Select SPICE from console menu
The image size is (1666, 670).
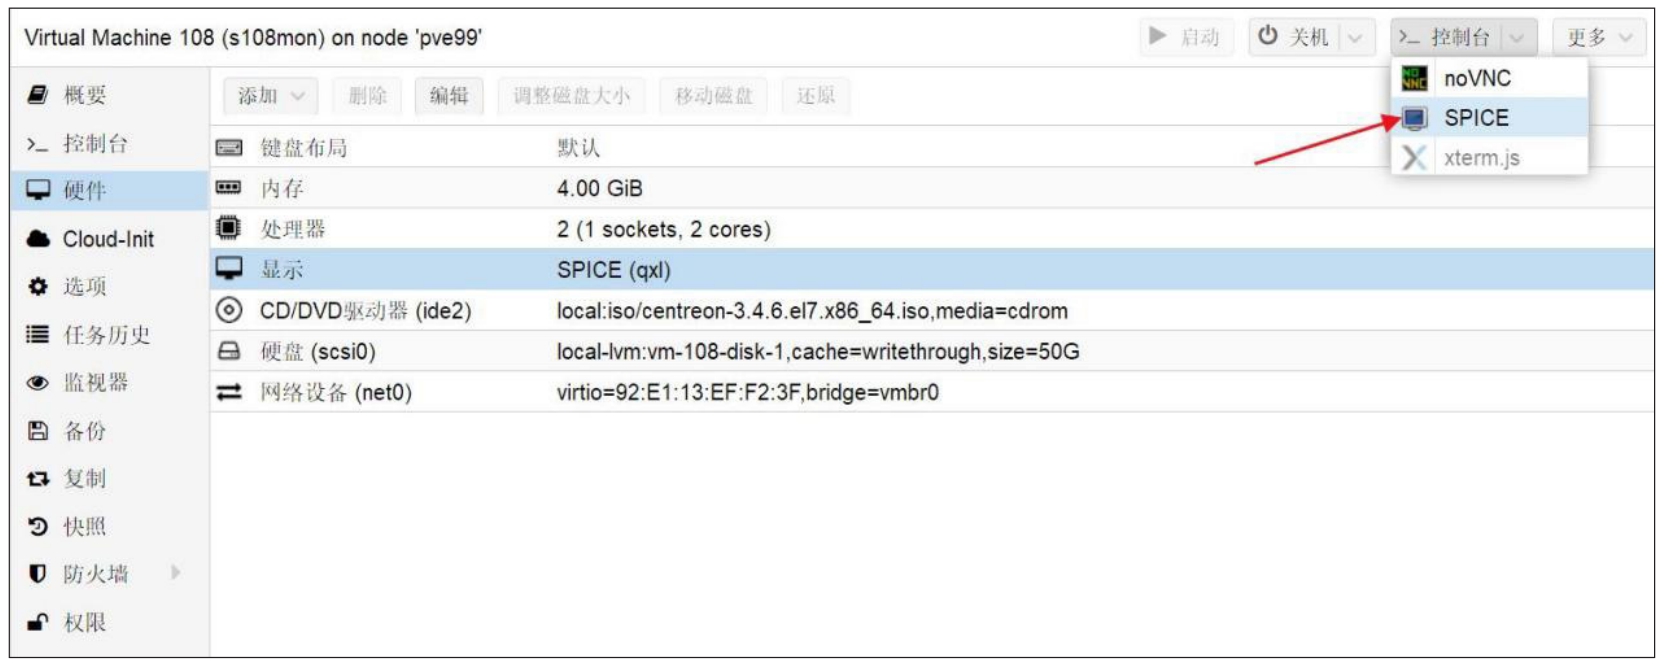pyautogui.click(x=1476, y=118)
